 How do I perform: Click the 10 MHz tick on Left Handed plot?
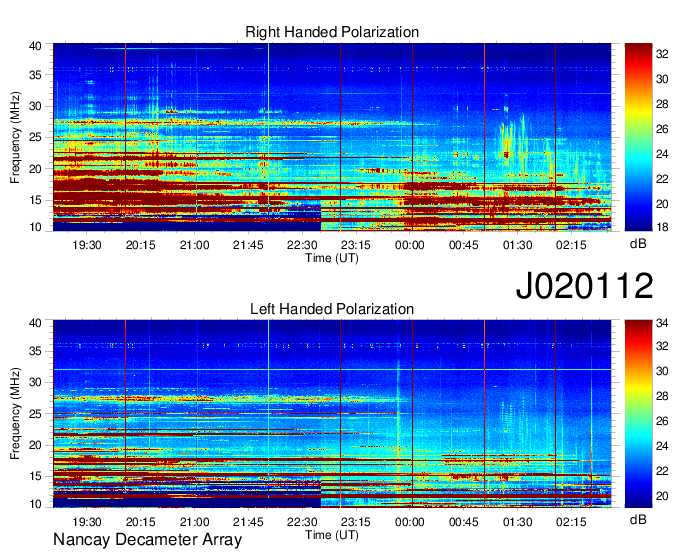[x=35, y=504]
